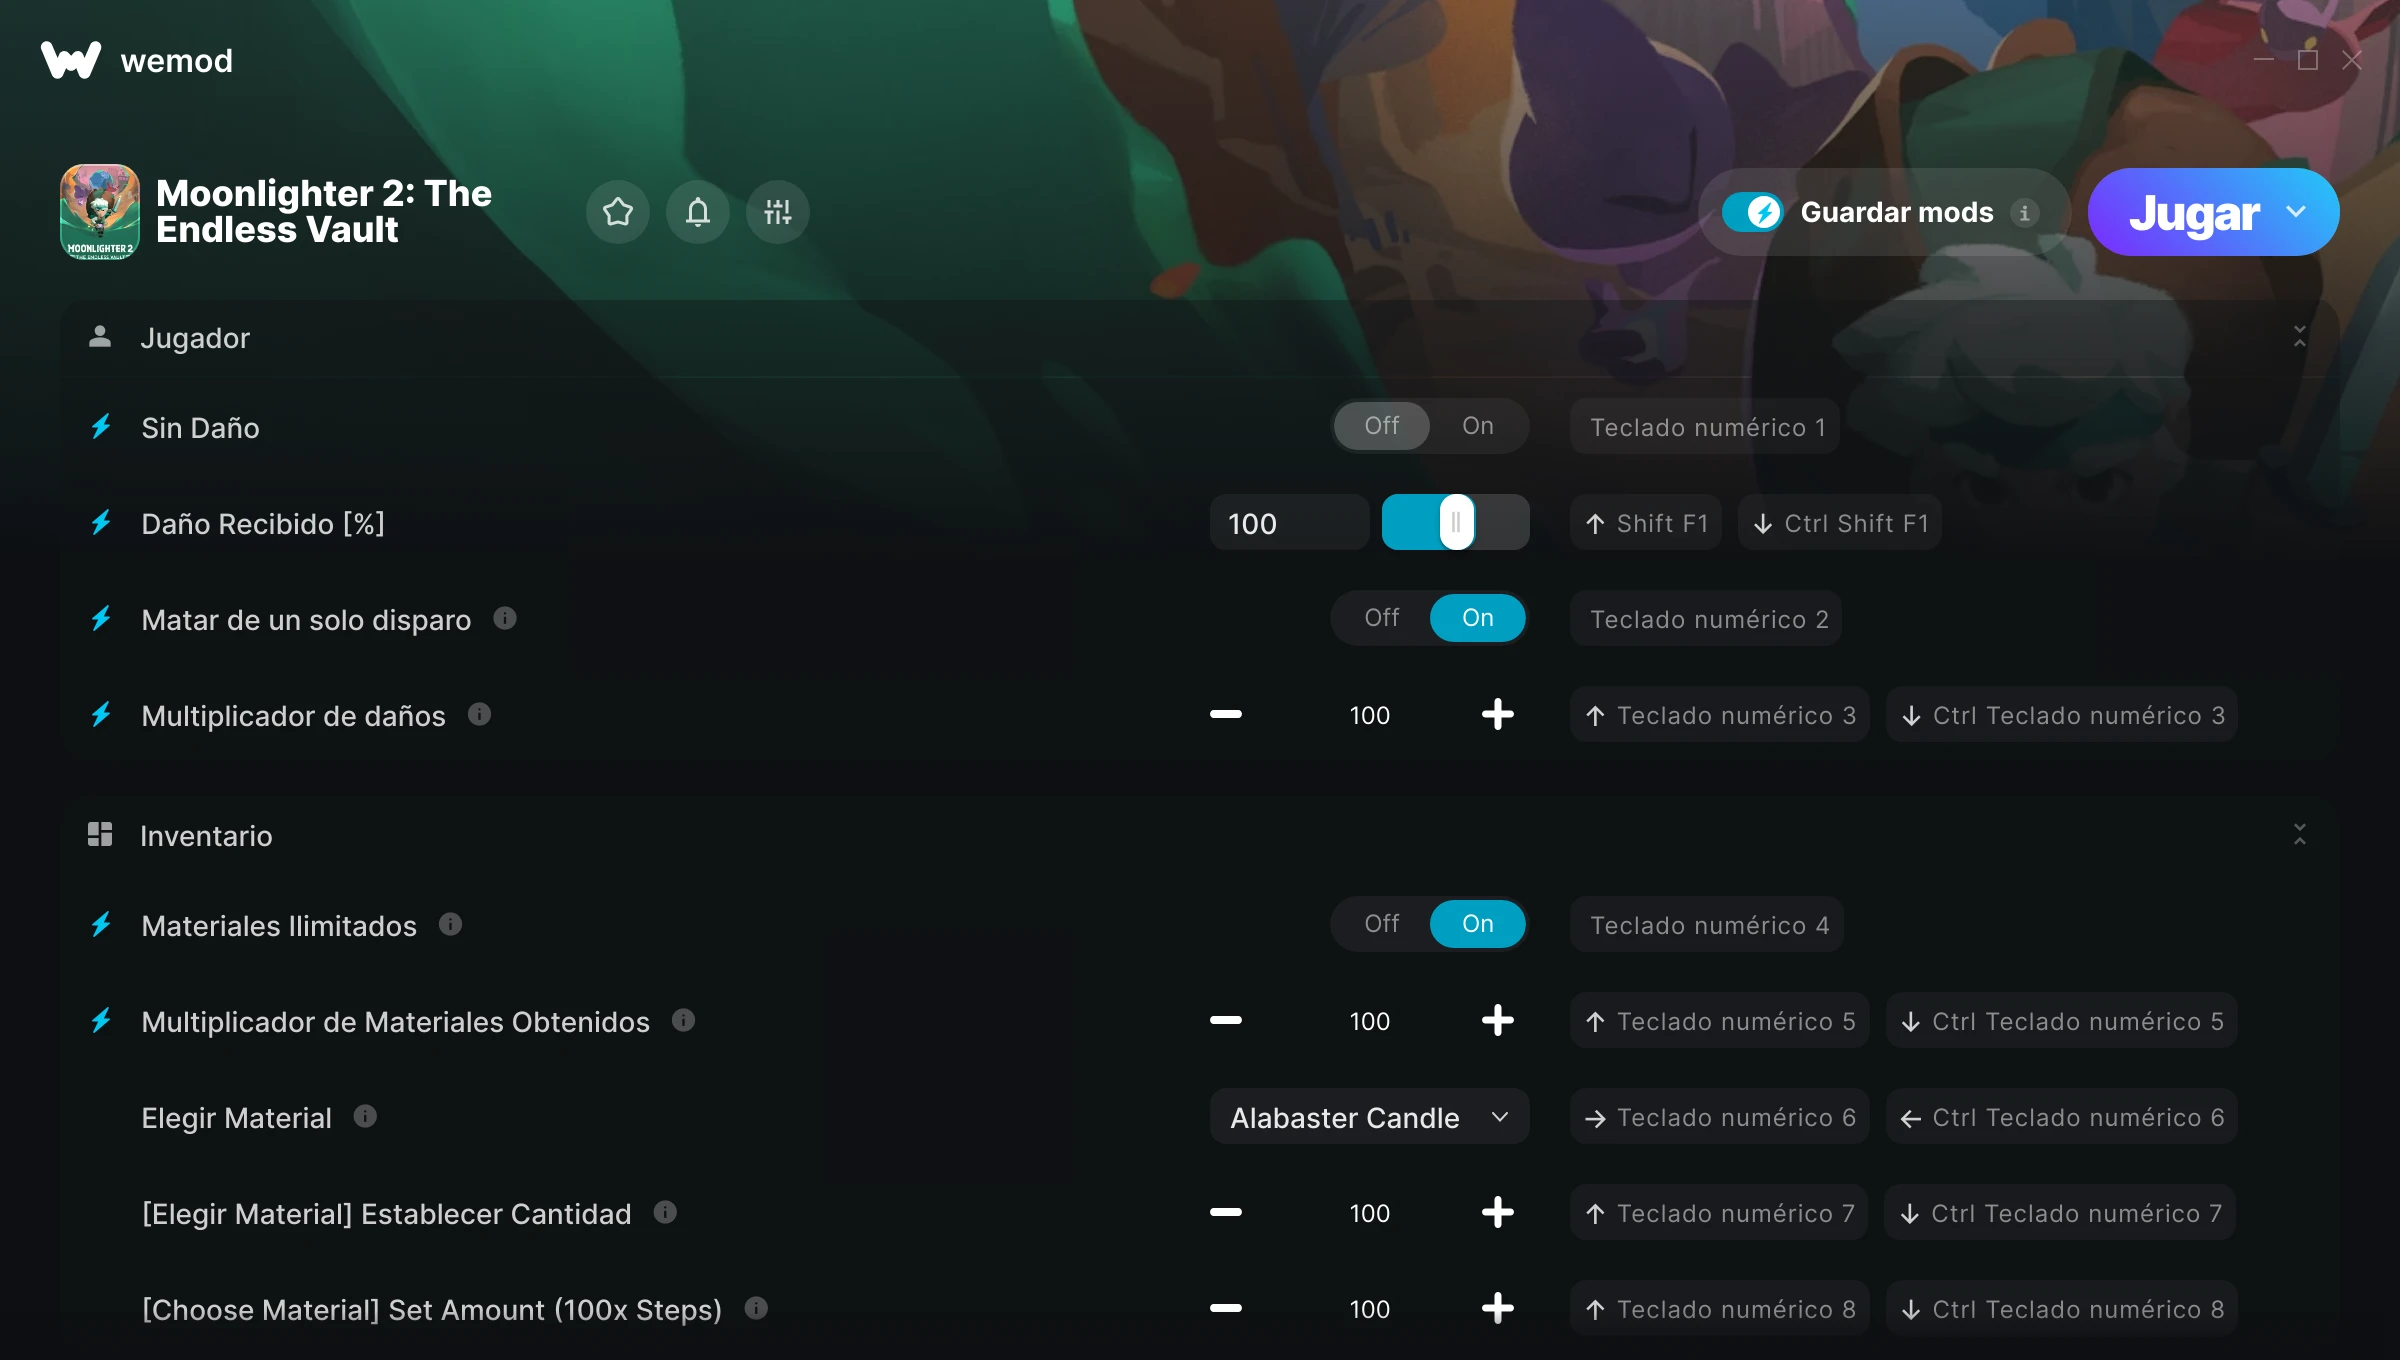Turn on Sin Daño
The width and height of the screenshot is (2400, 1360).
tap(1478, 426)
